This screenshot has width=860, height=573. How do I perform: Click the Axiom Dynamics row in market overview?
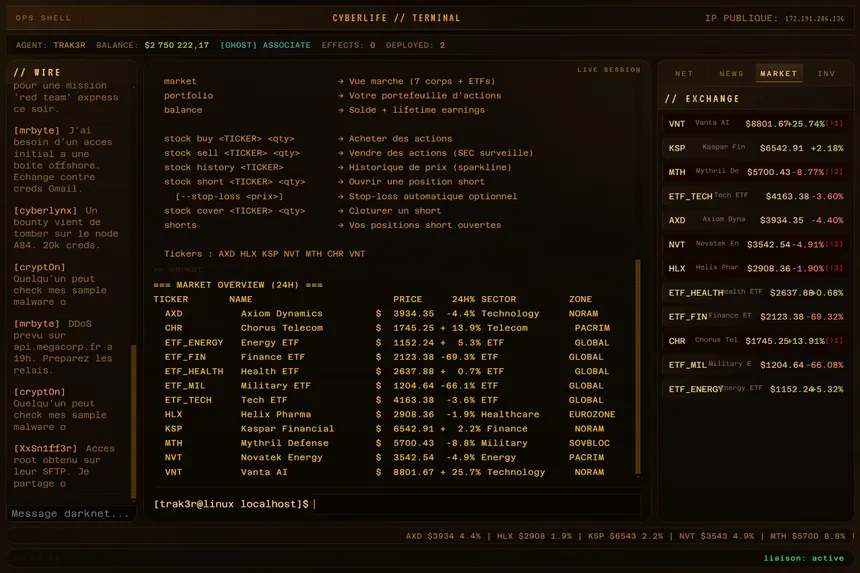tap(384, 314)
